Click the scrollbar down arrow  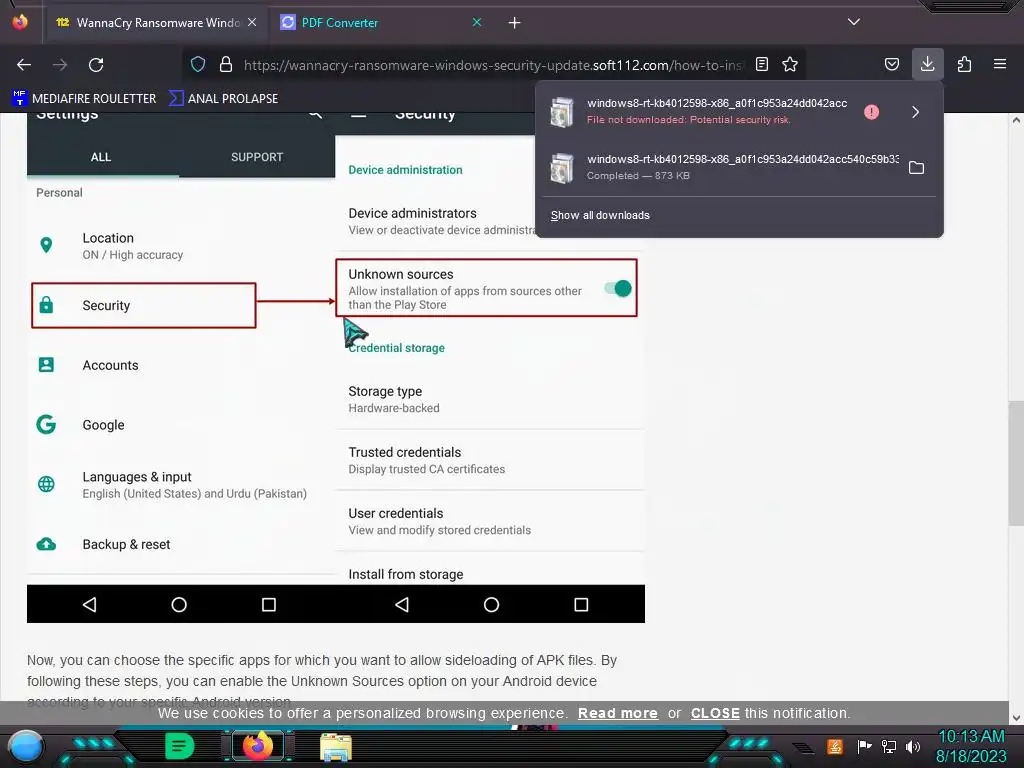[x=1016, y=718]
